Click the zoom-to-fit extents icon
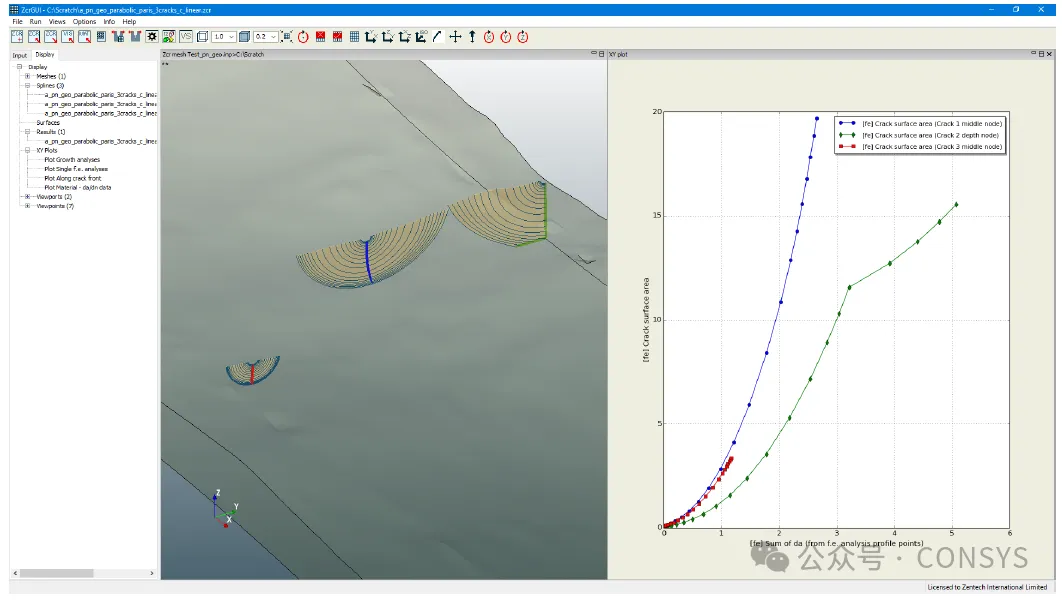 (x=286, y=37)
